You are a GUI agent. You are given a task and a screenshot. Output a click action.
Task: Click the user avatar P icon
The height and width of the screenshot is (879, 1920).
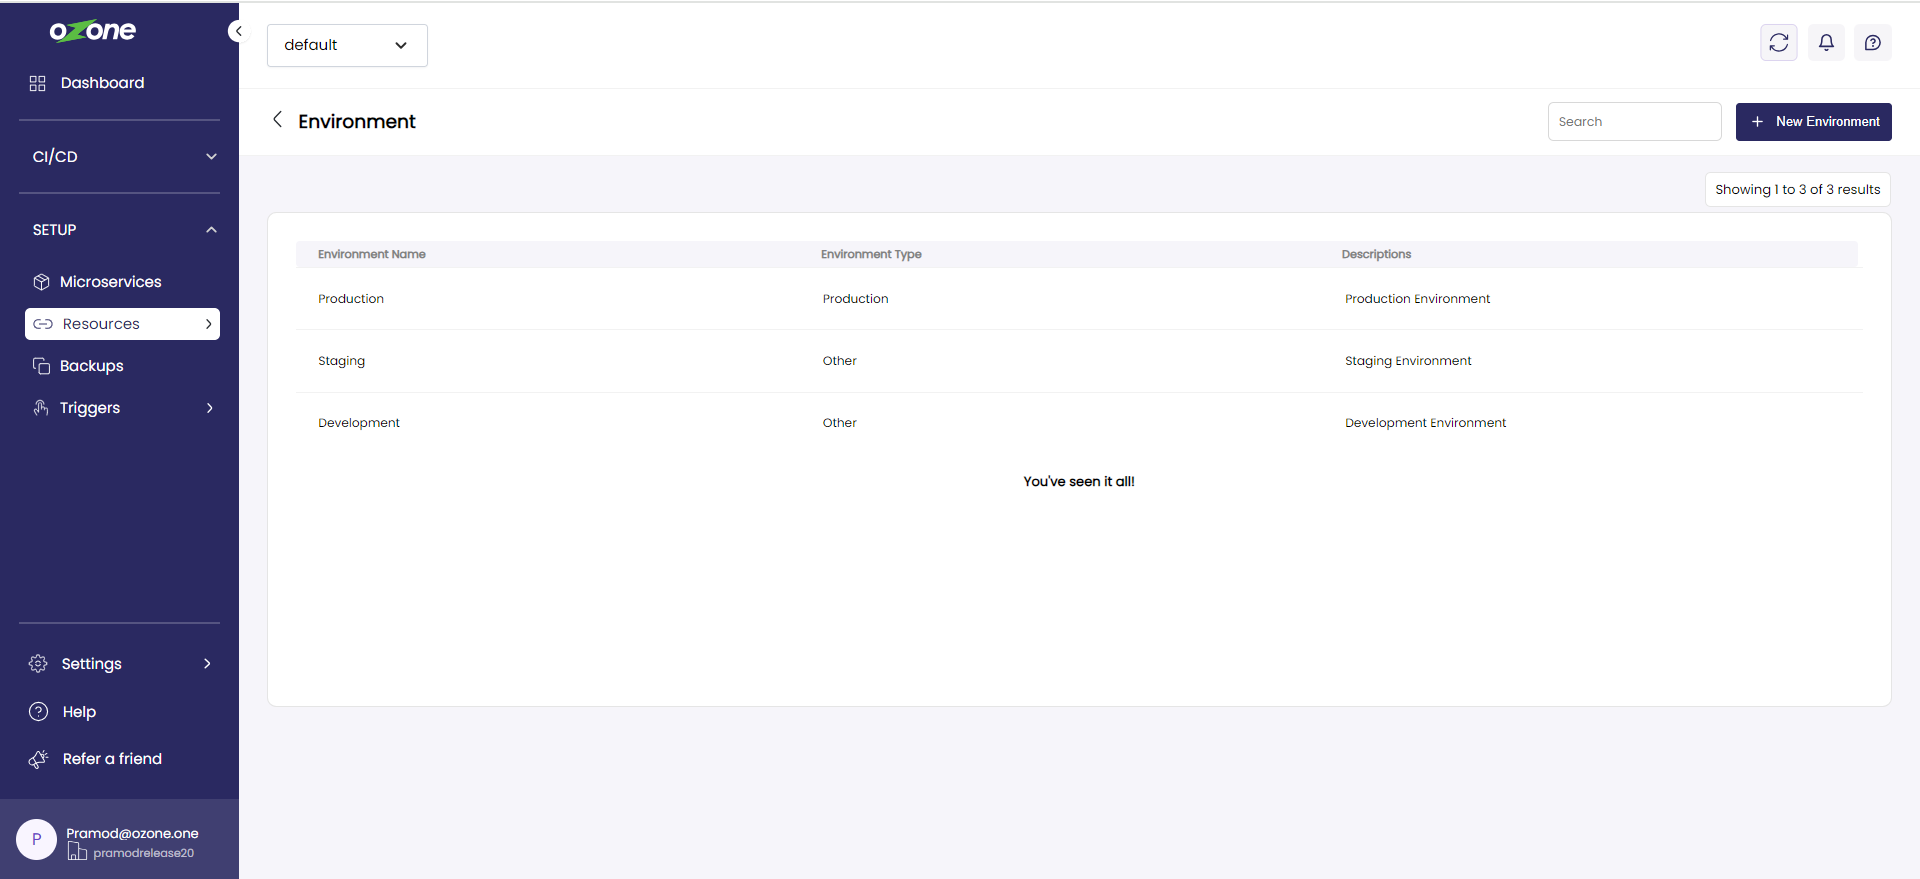(37, 840)
